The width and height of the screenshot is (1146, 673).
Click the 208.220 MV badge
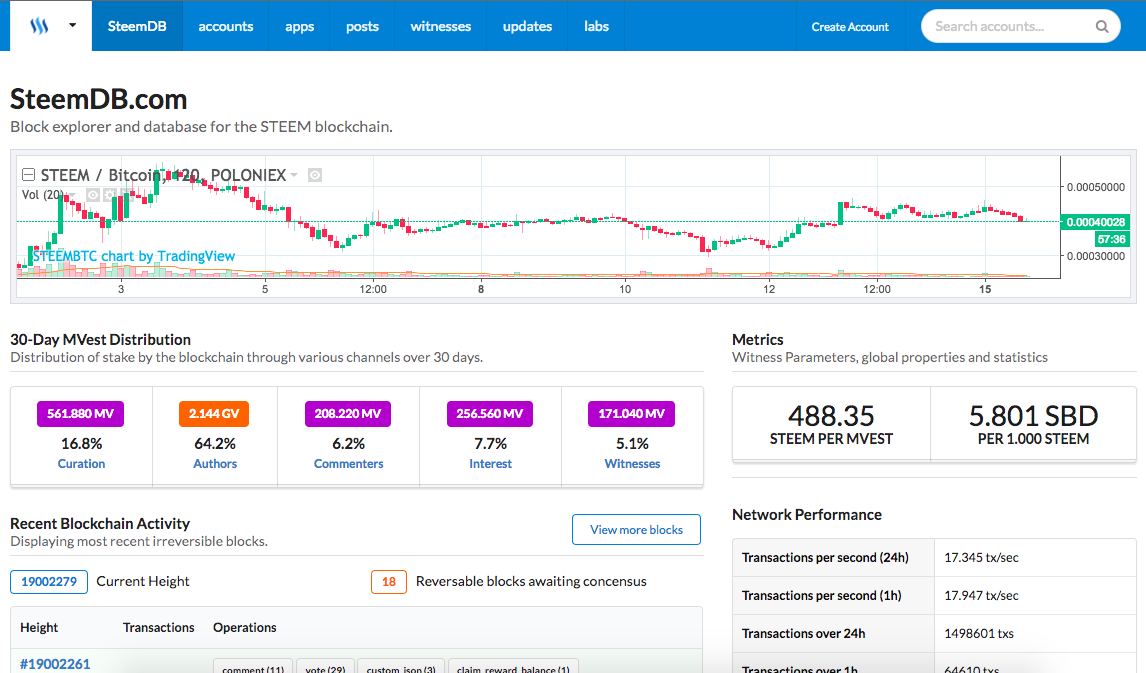click(348, 414)
